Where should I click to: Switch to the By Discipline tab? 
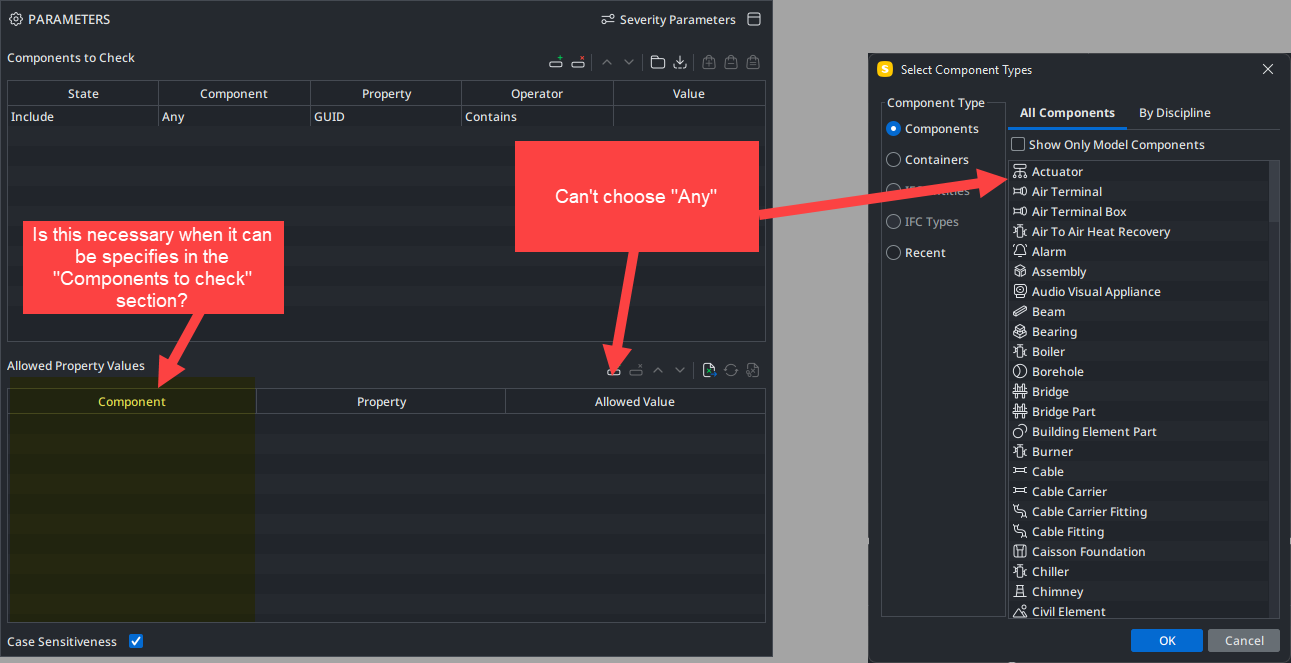point(1175,113)
